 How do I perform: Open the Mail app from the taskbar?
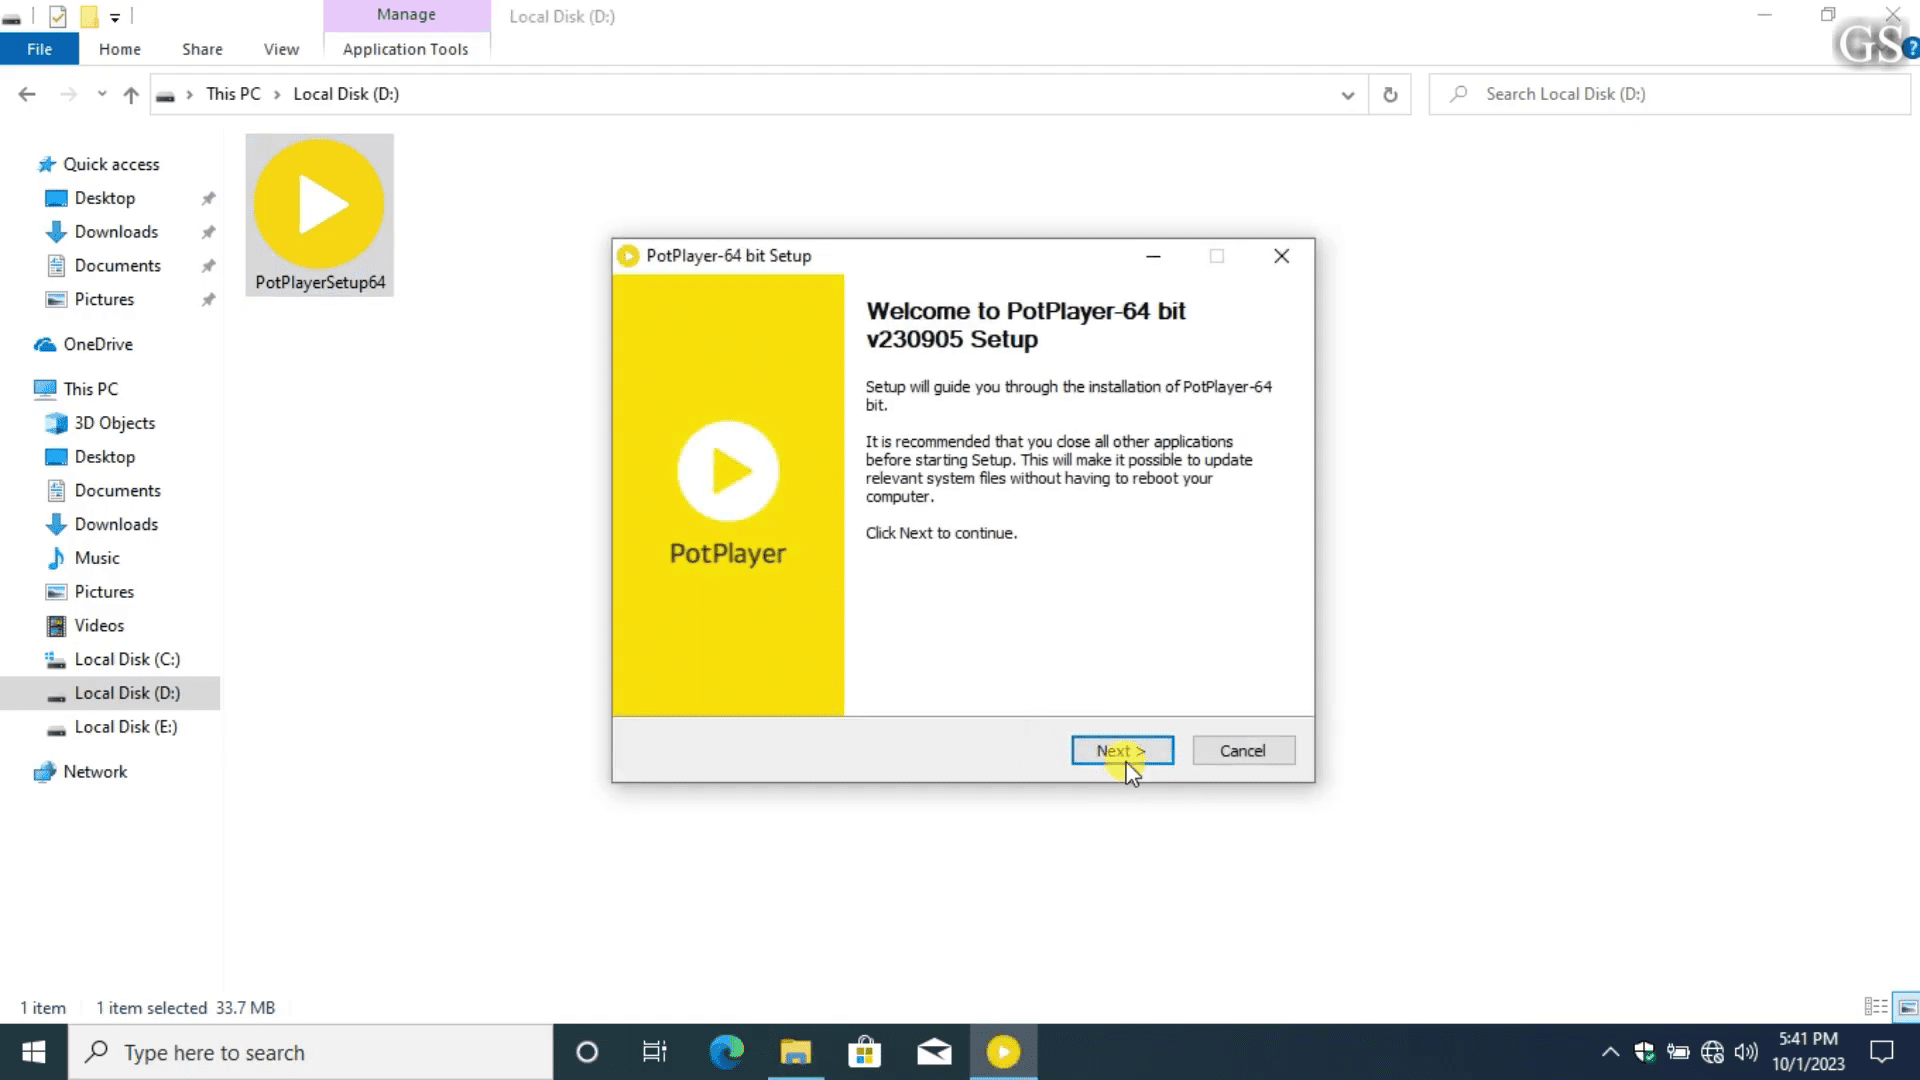pyautogui.click(x=934, y=1052)
